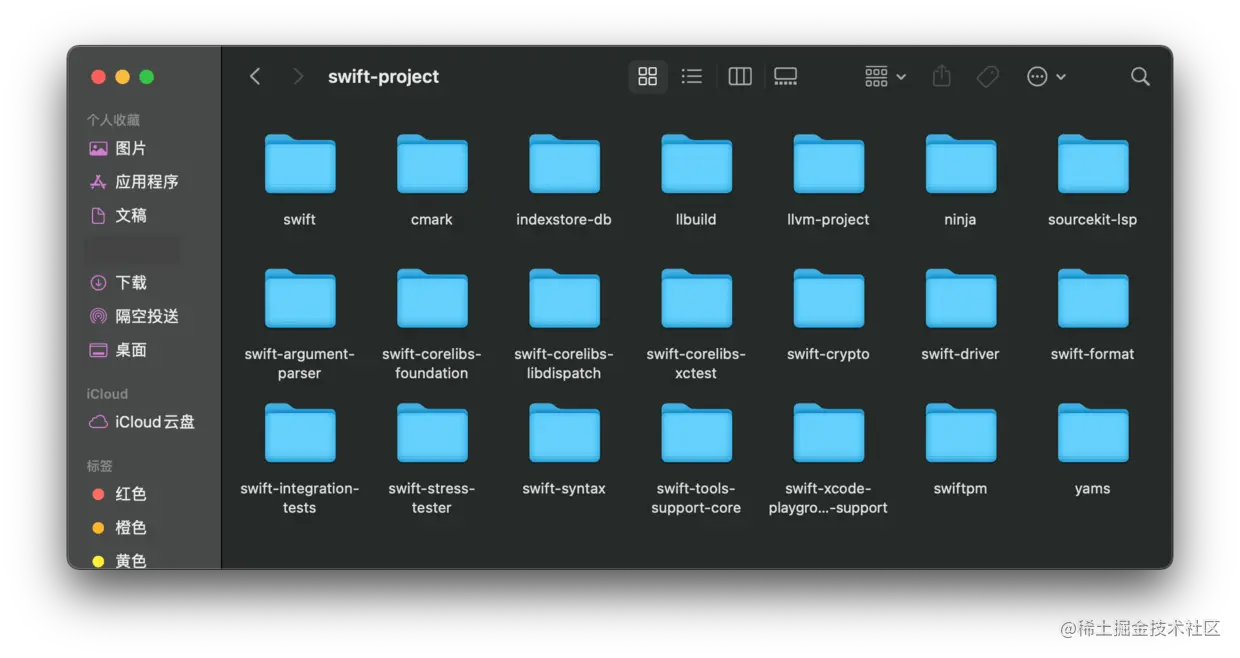Switch to gallery view
Screen dimensions: 1240x658
[x=786, y=77]
